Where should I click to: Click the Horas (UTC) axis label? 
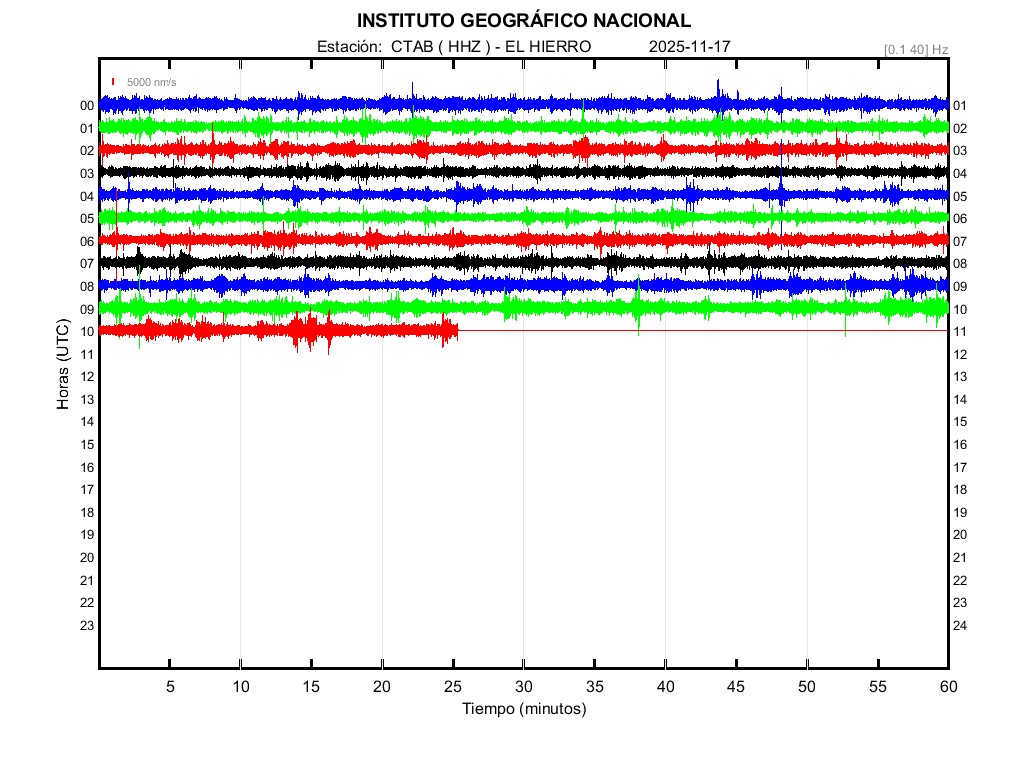[63, 365]
